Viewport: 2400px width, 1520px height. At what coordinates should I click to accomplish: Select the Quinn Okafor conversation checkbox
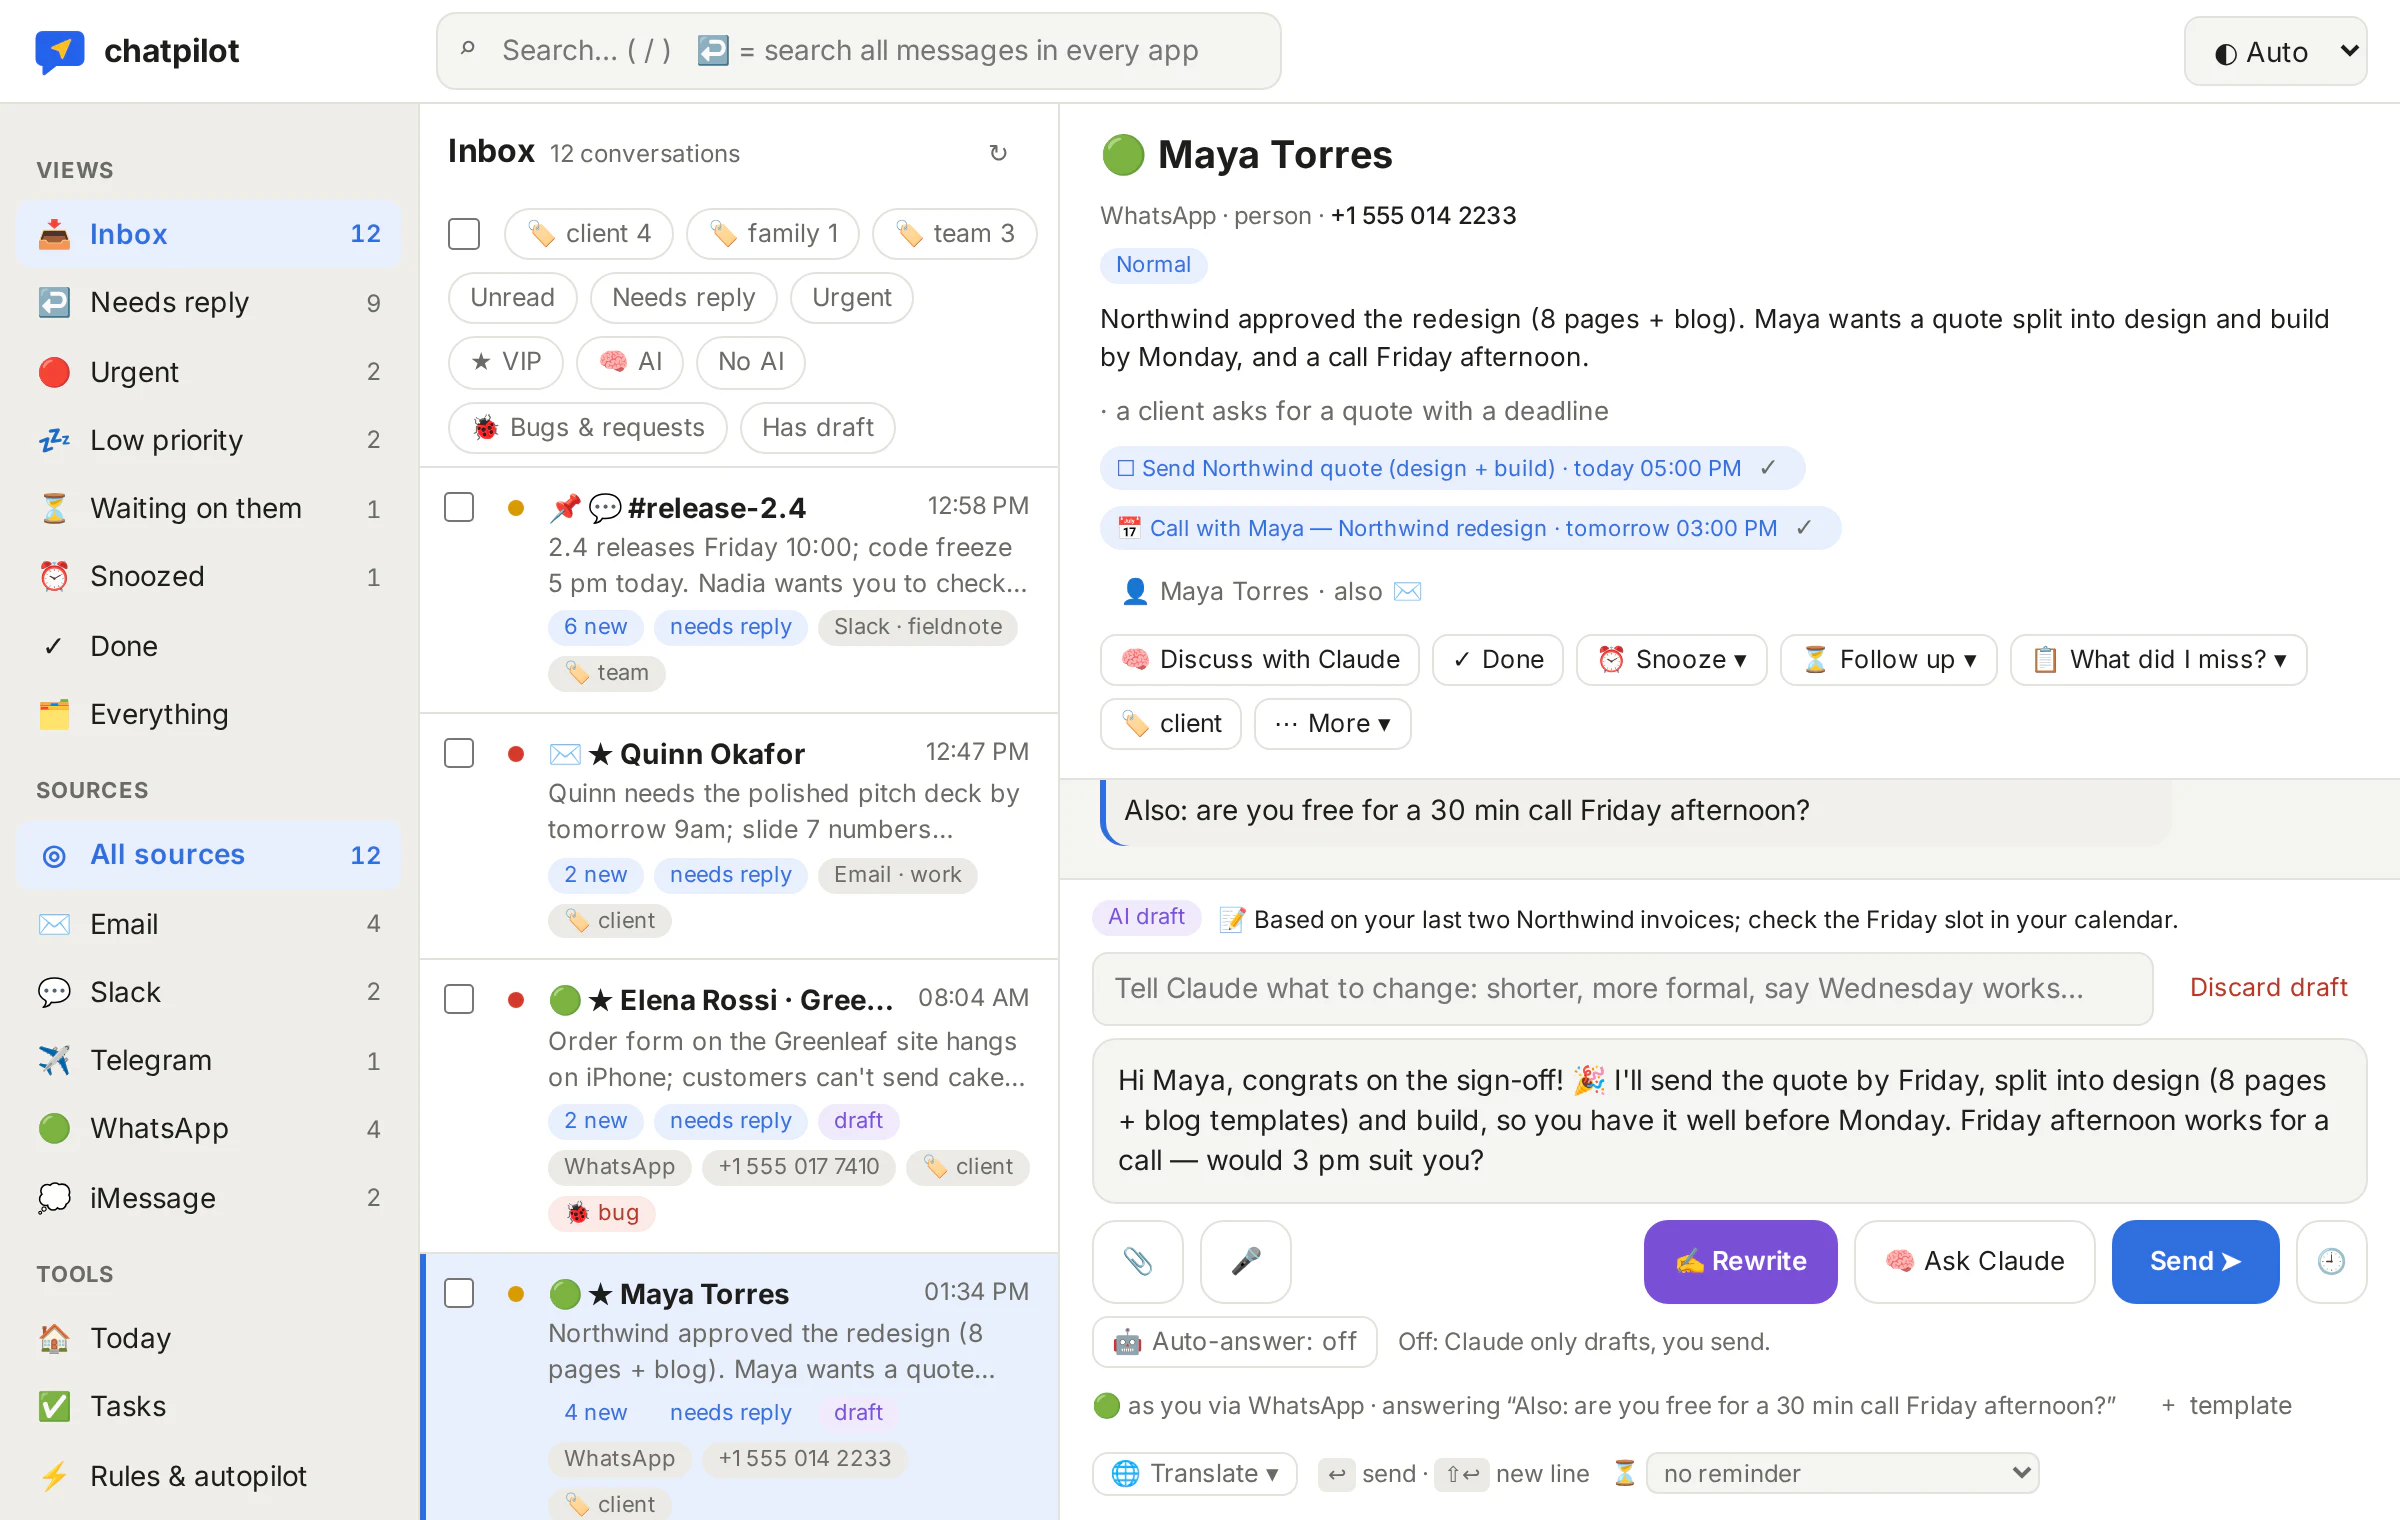pos(459,753)
